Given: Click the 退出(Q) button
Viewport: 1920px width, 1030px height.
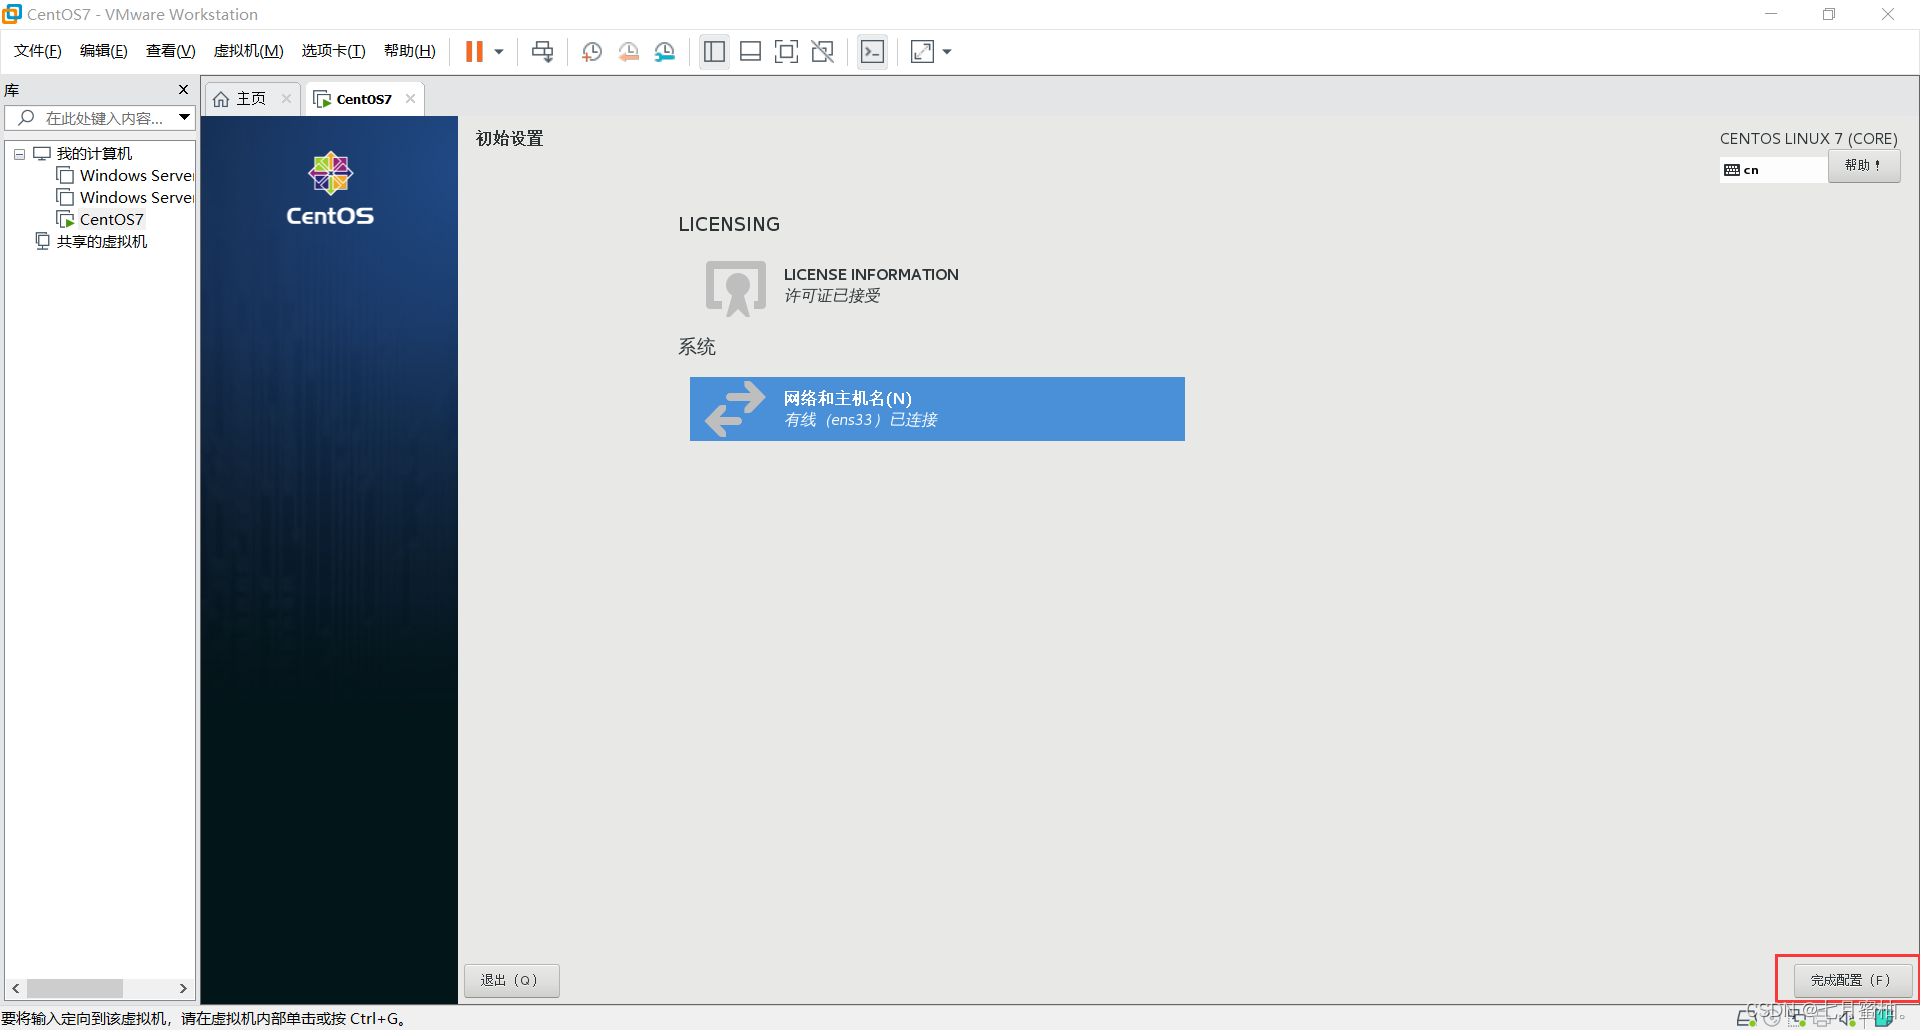Looking at the screenshot, I should 511,980.
